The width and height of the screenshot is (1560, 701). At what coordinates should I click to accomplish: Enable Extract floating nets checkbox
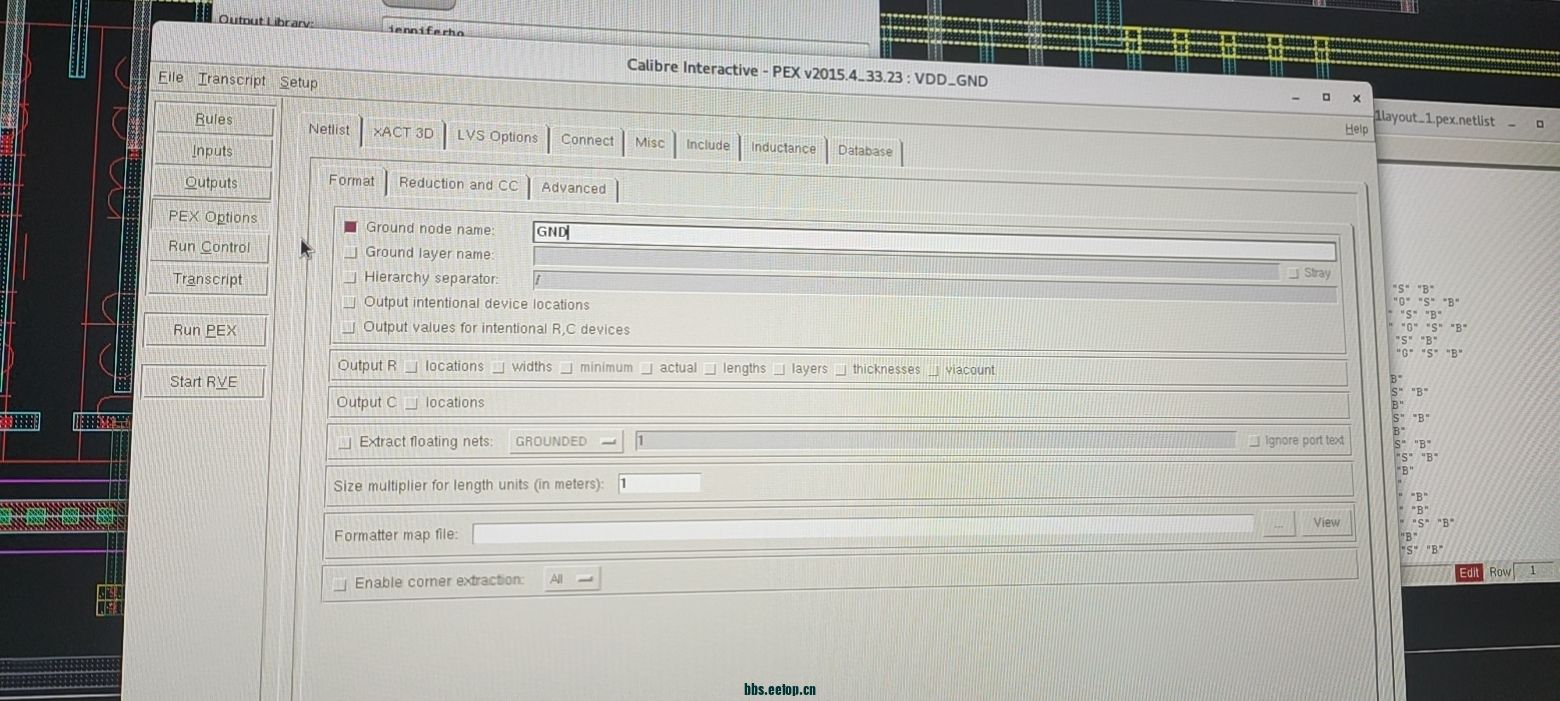pos(345,442)
